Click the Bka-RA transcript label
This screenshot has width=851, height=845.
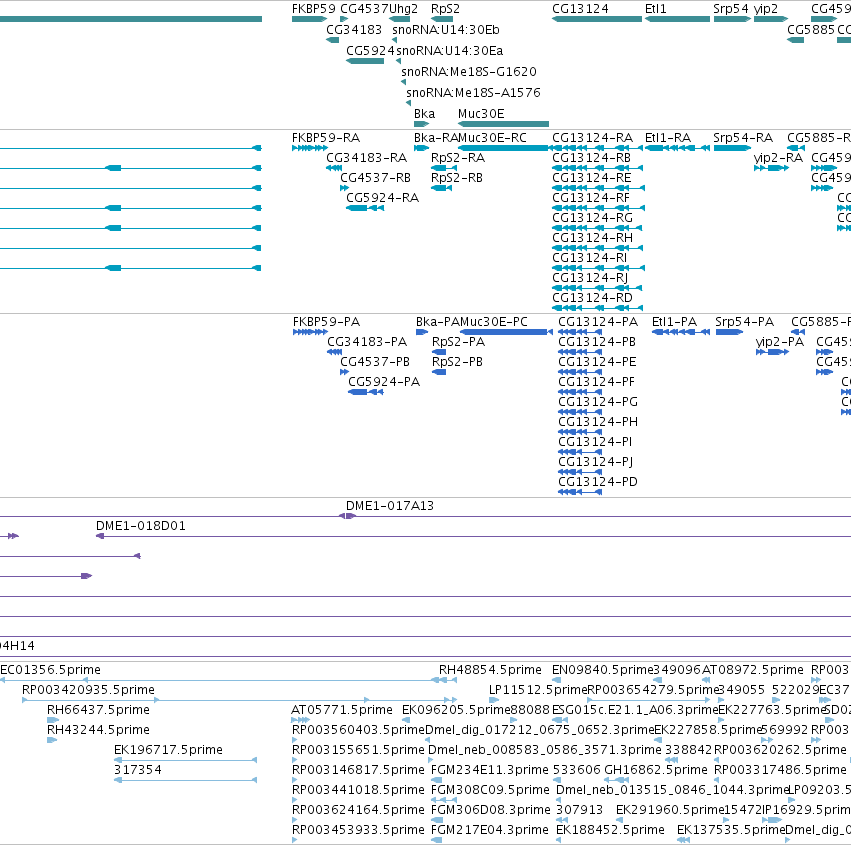click(x=436, y=138)
